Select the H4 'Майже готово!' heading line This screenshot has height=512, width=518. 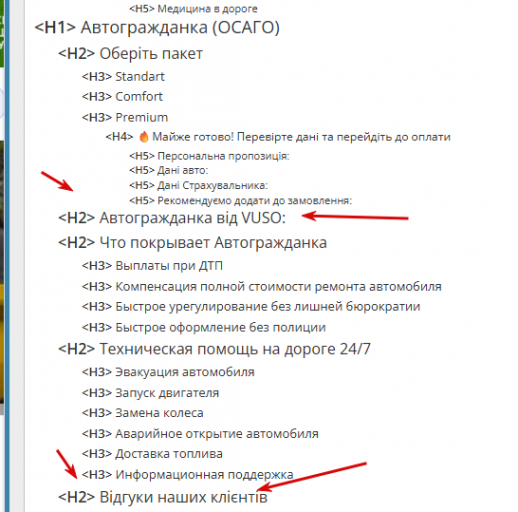pos(278,137)
